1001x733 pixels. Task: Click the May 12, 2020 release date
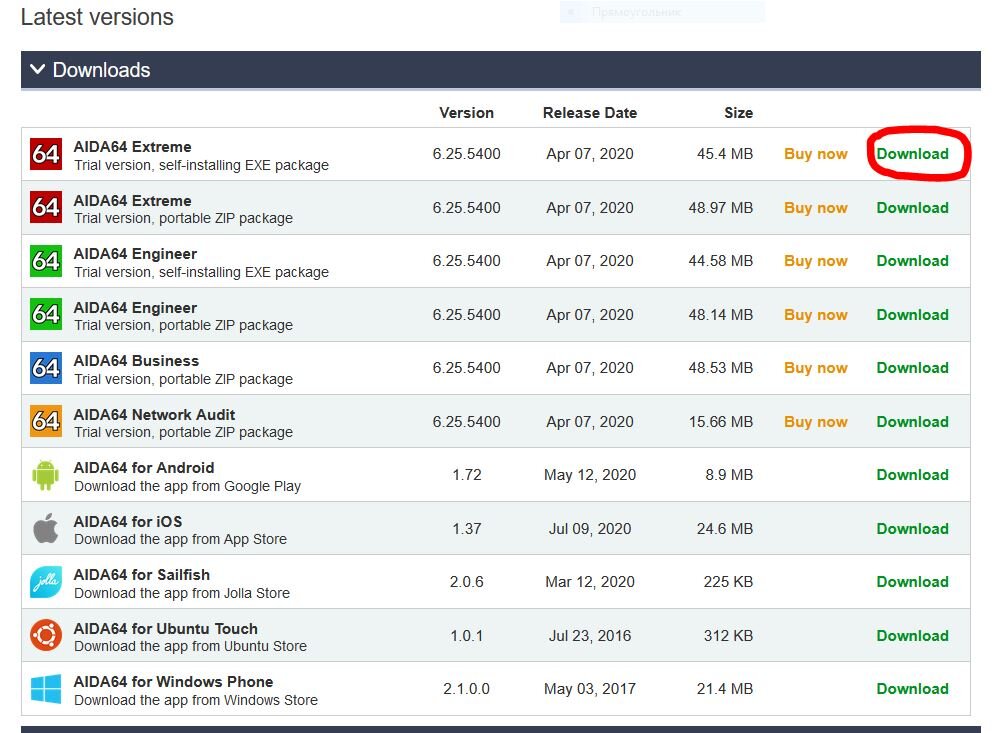(x=590, y=474)
